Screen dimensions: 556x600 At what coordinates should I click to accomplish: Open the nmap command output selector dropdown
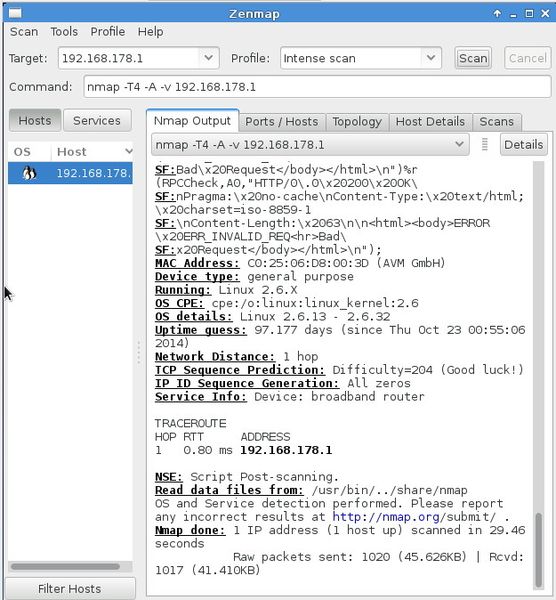[x=310, y=145]
